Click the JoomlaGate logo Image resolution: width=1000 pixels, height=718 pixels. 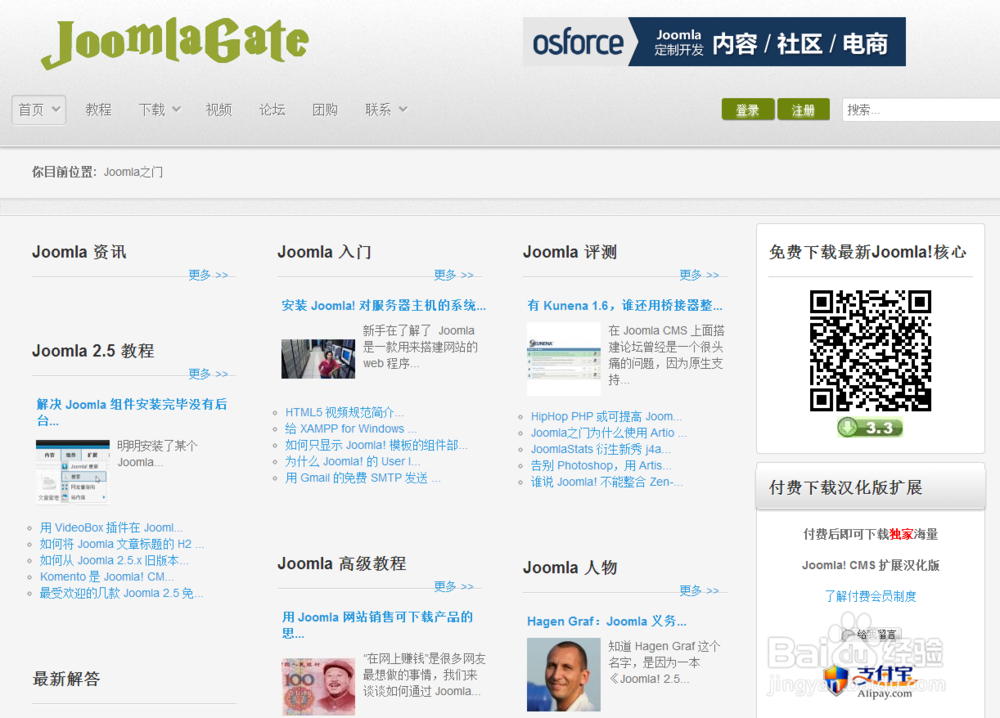[x=175, y=42]
